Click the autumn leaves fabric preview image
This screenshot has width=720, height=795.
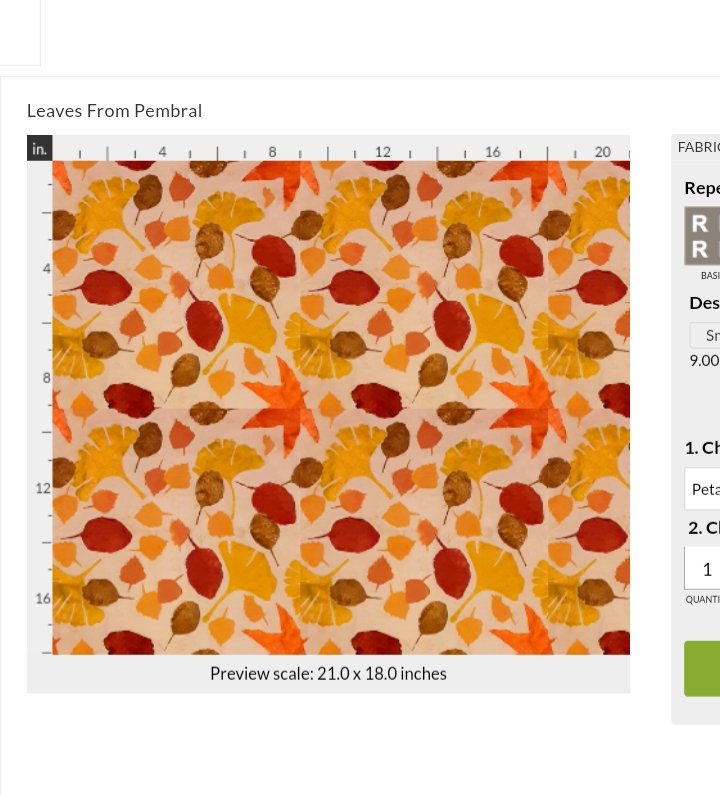[x=341, y=407]
